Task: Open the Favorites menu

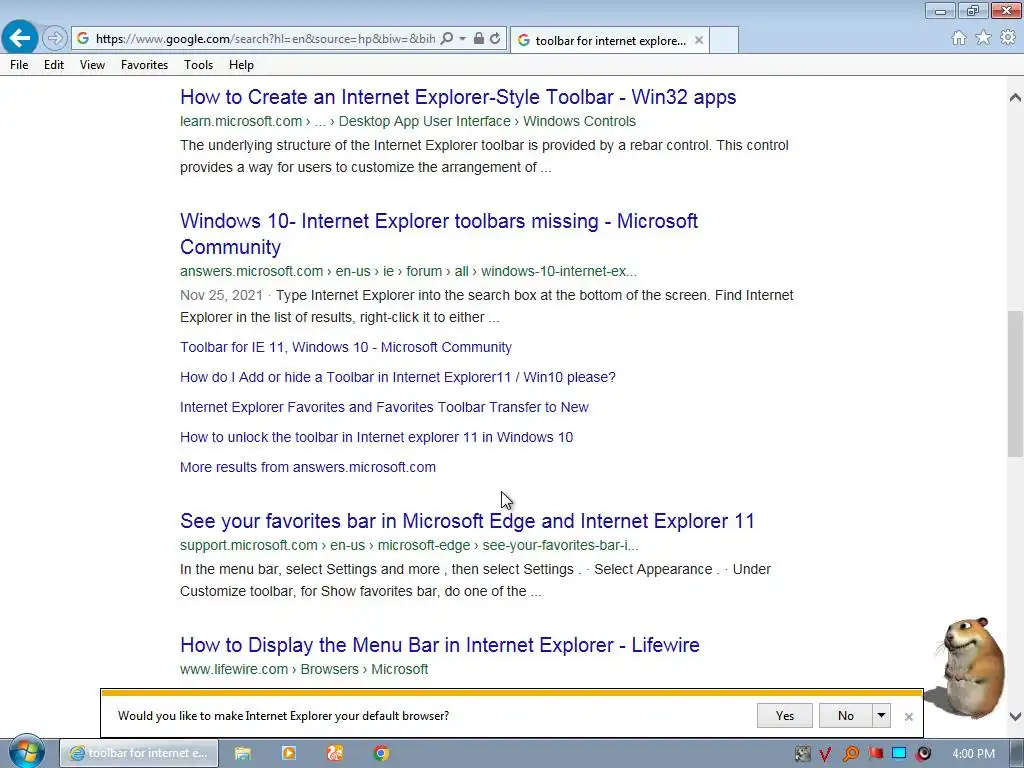Action: point(144,65)
